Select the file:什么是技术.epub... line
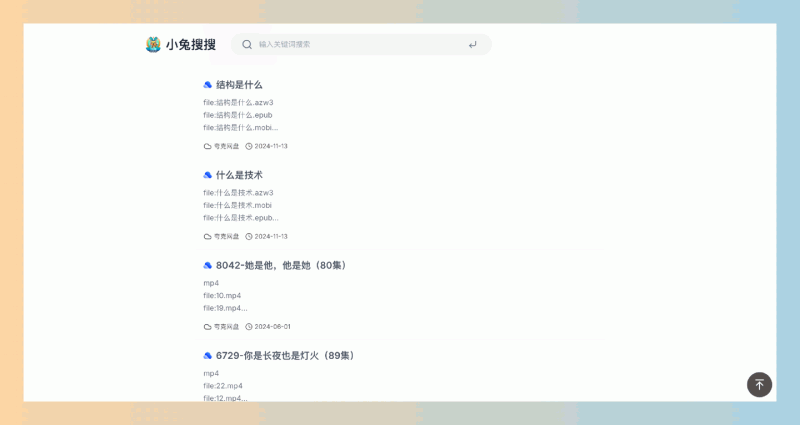The width and height of the screenshot is (800, 425). point(241,218)
